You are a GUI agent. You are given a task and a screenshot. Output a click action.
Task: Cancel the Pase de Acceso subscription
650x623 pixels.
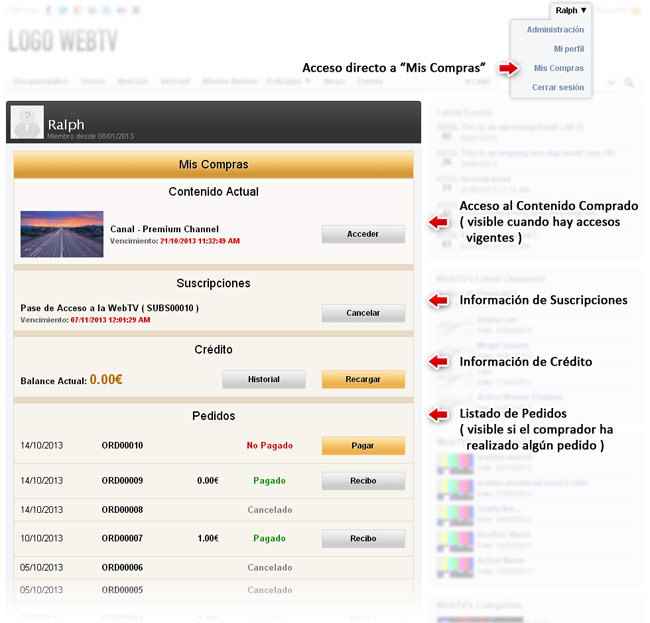pyautogui.click(x=363, y=313)
